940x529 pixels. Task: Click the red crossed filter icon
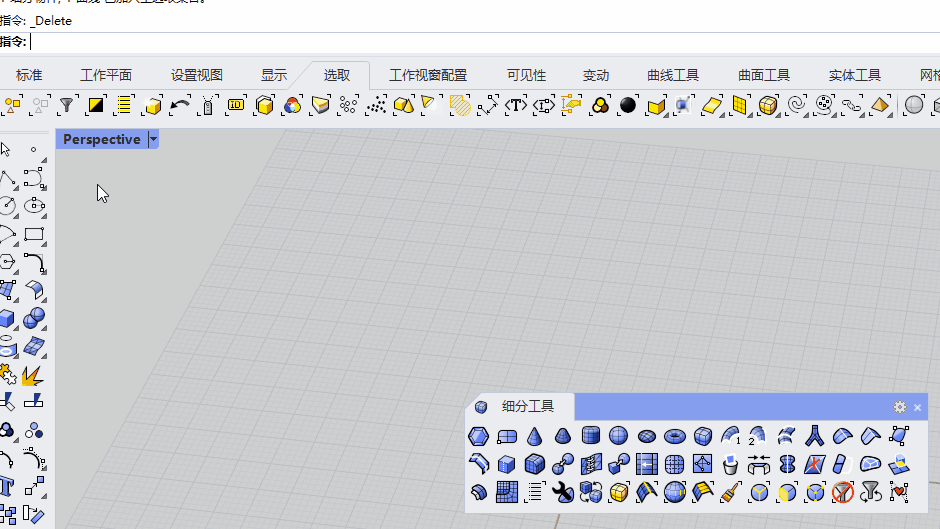[x=842, y=492]
